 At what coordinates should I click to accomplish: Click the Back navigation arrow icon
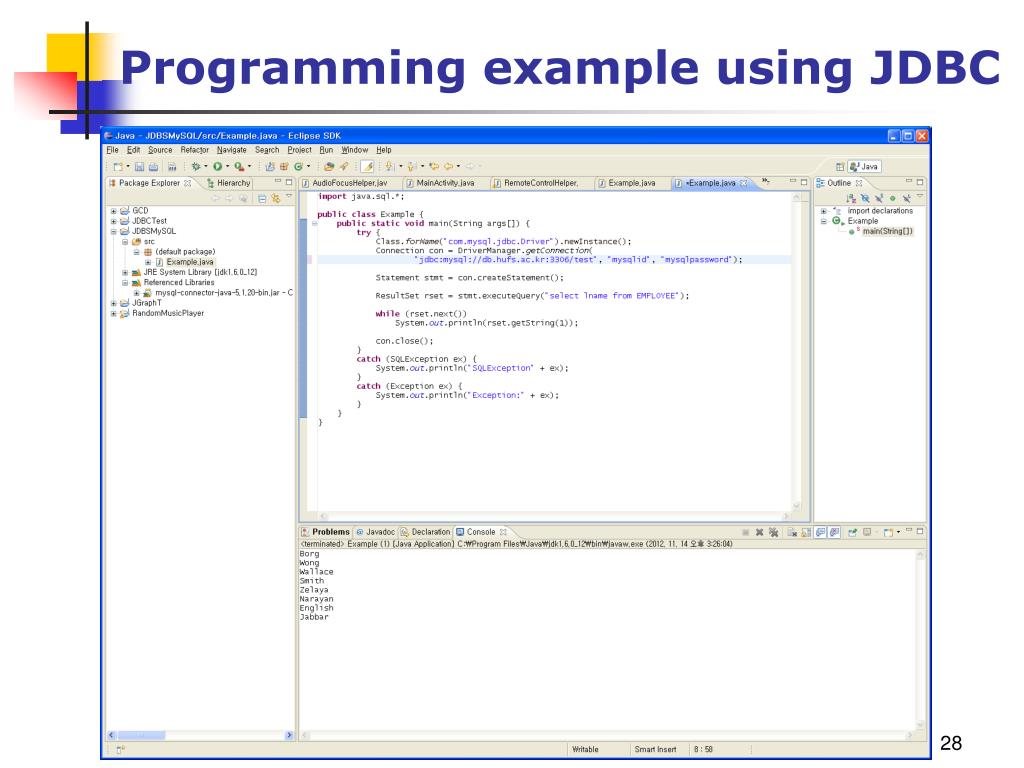coord(449,167)
